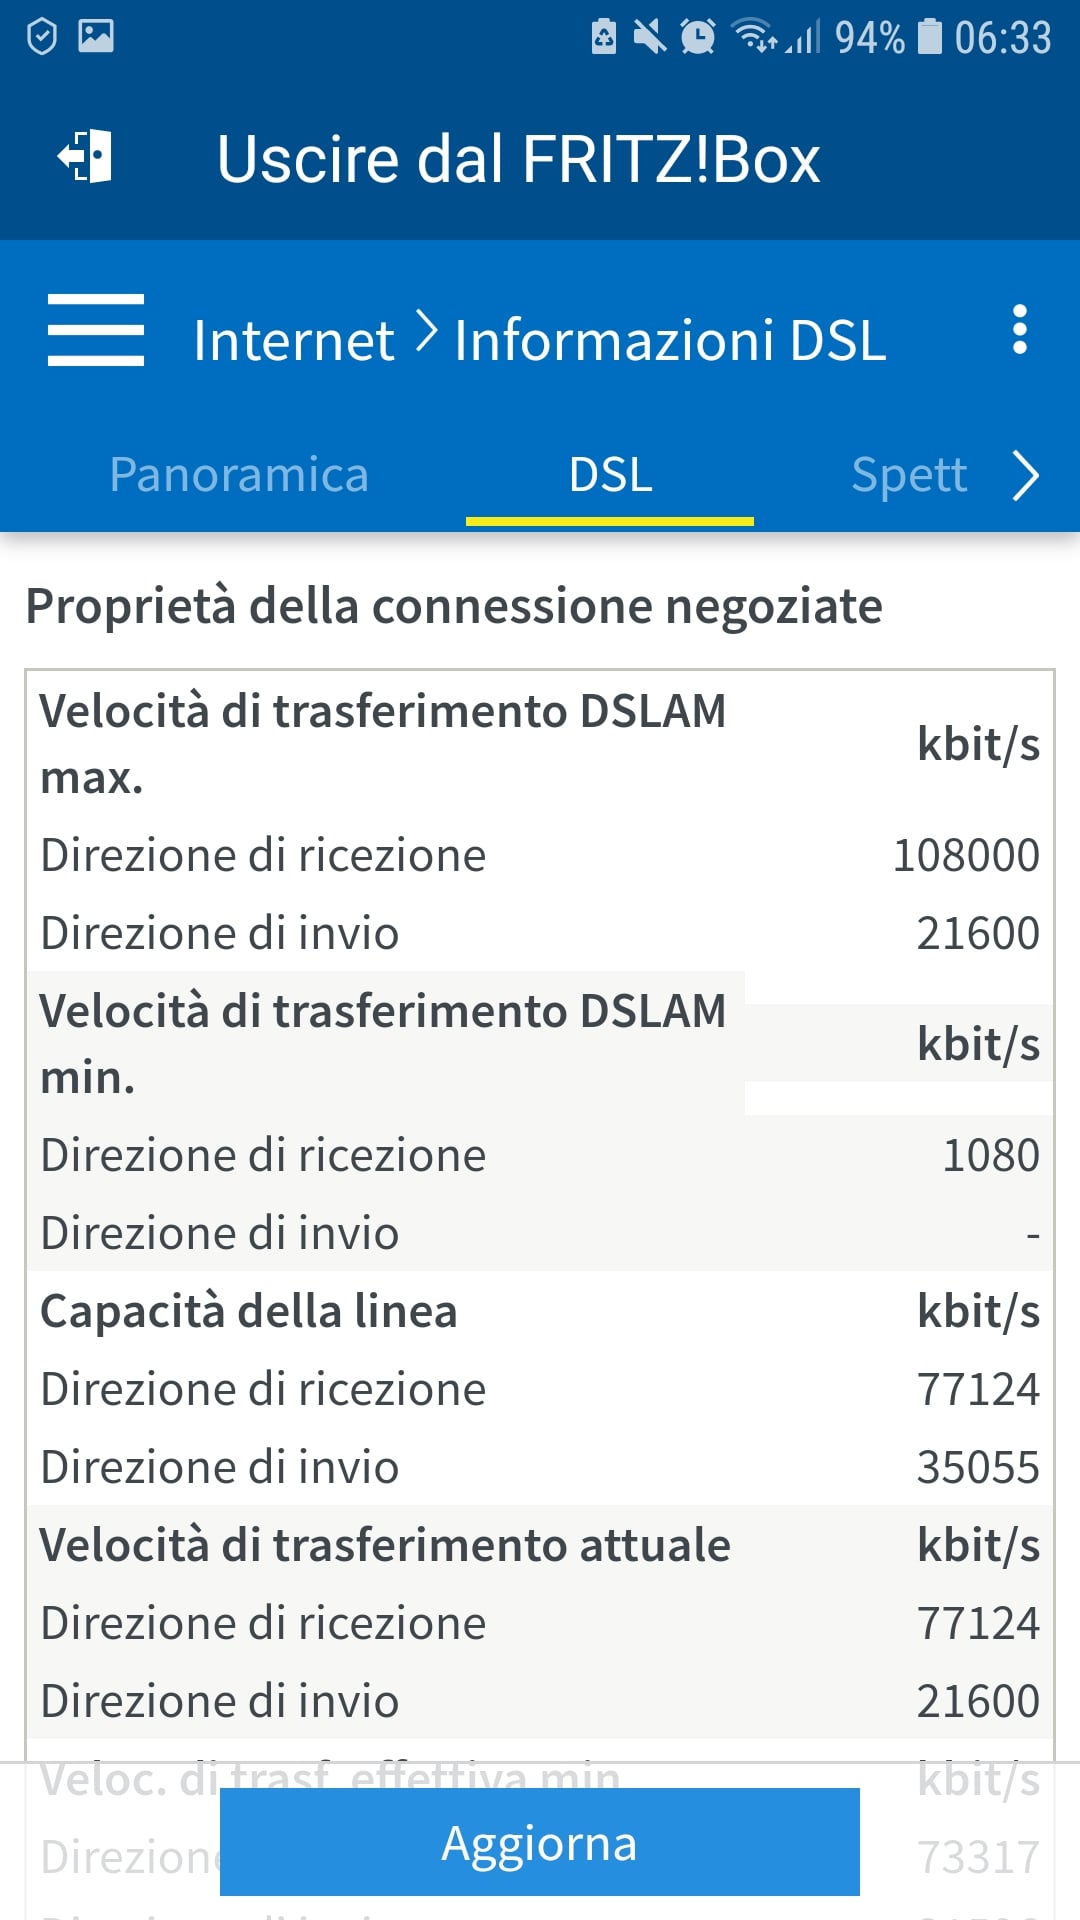
Task: Tap the alarm clock status icon
Action: [697, 37]
